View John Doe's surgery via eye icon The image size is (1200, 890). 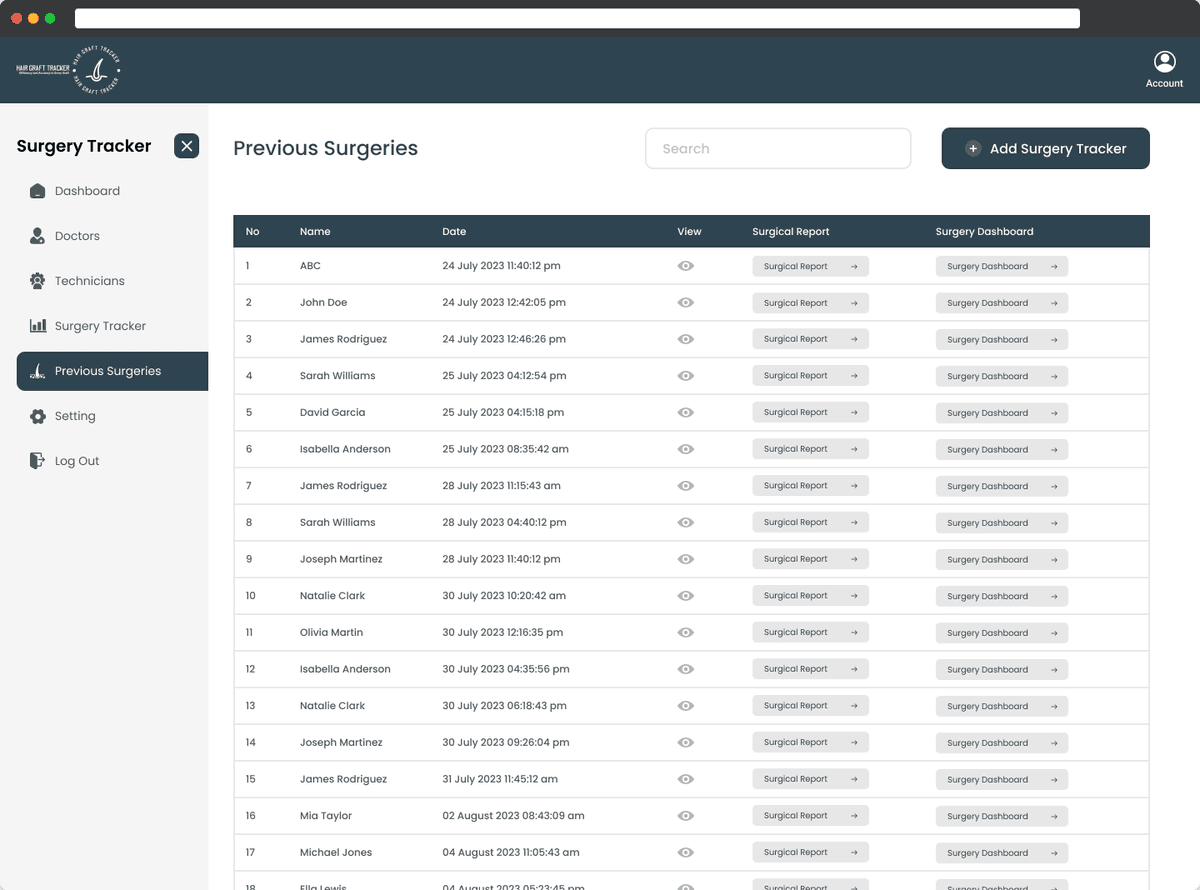tap(685, 303)
